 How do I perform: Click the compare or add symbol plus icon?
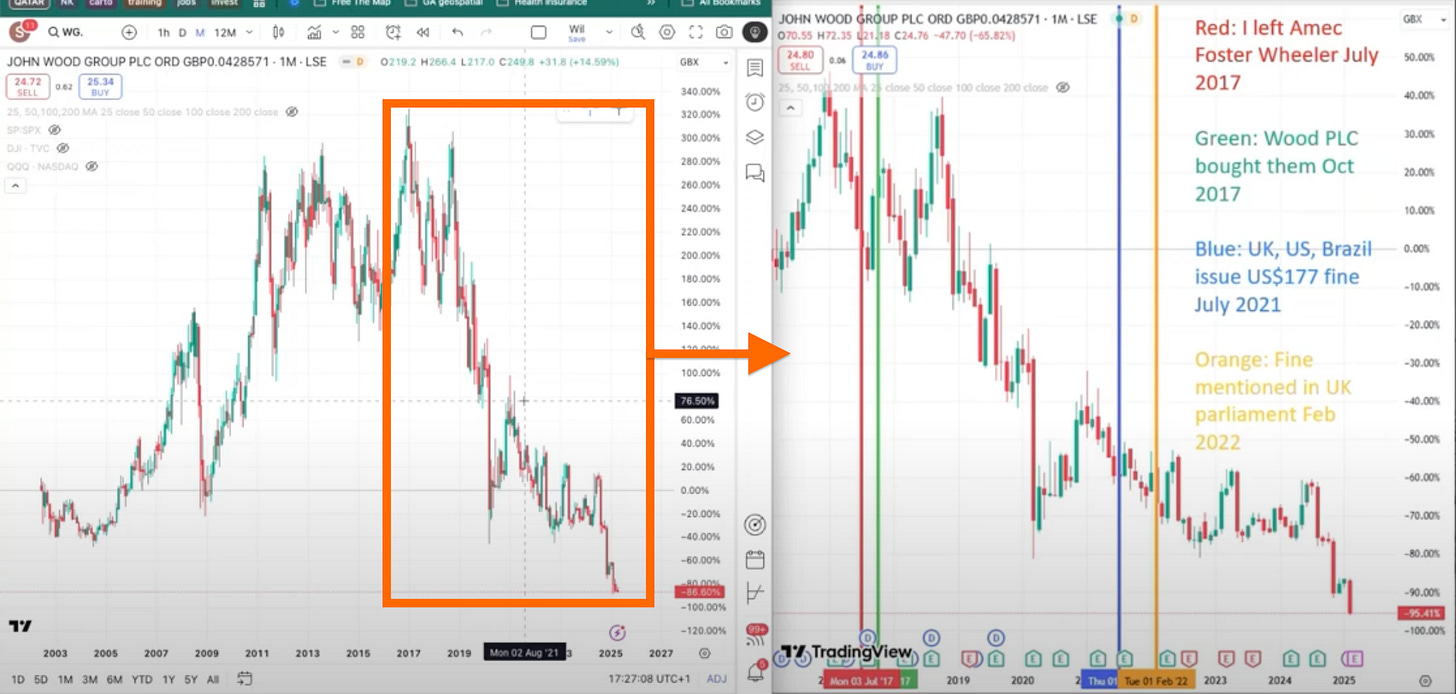pyautogui.click(x=129, y=33)
